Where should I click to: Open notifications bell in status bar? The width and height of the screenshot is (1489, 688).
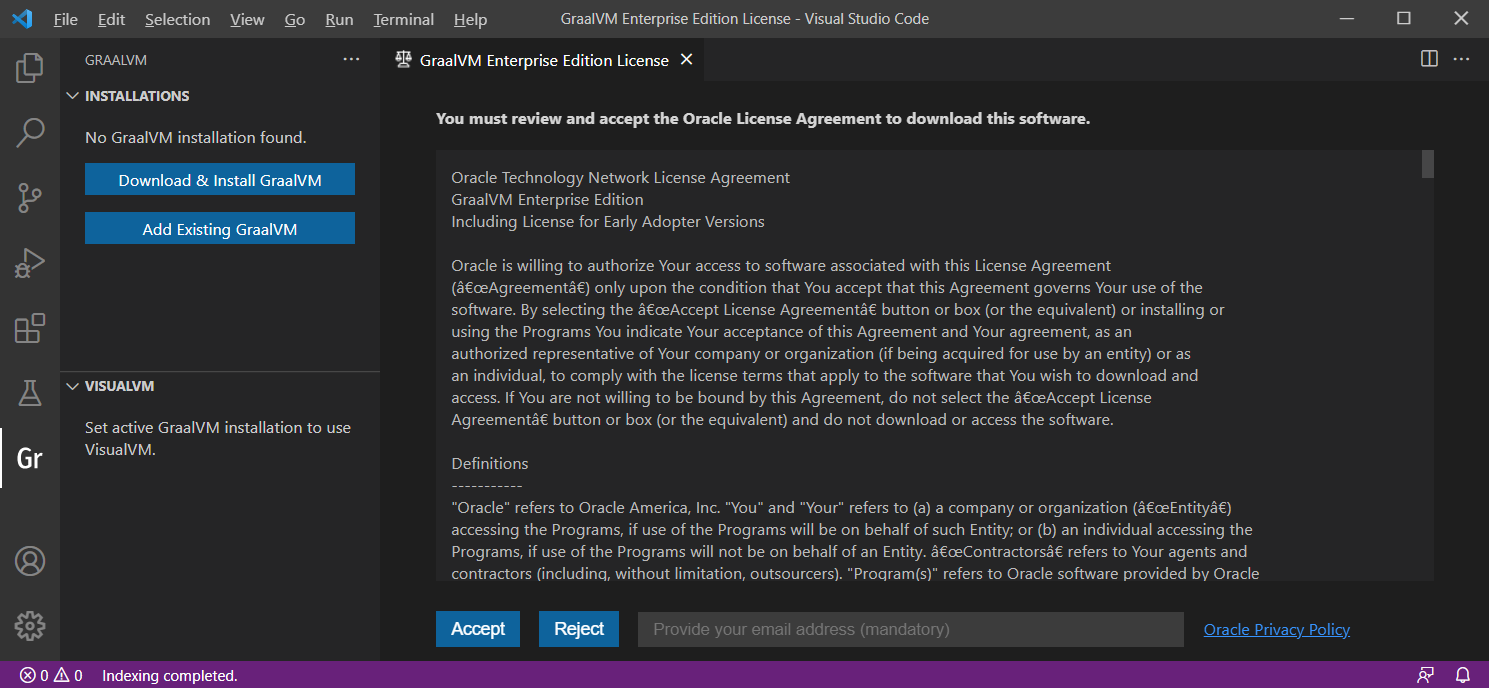tap(1462, 676)
